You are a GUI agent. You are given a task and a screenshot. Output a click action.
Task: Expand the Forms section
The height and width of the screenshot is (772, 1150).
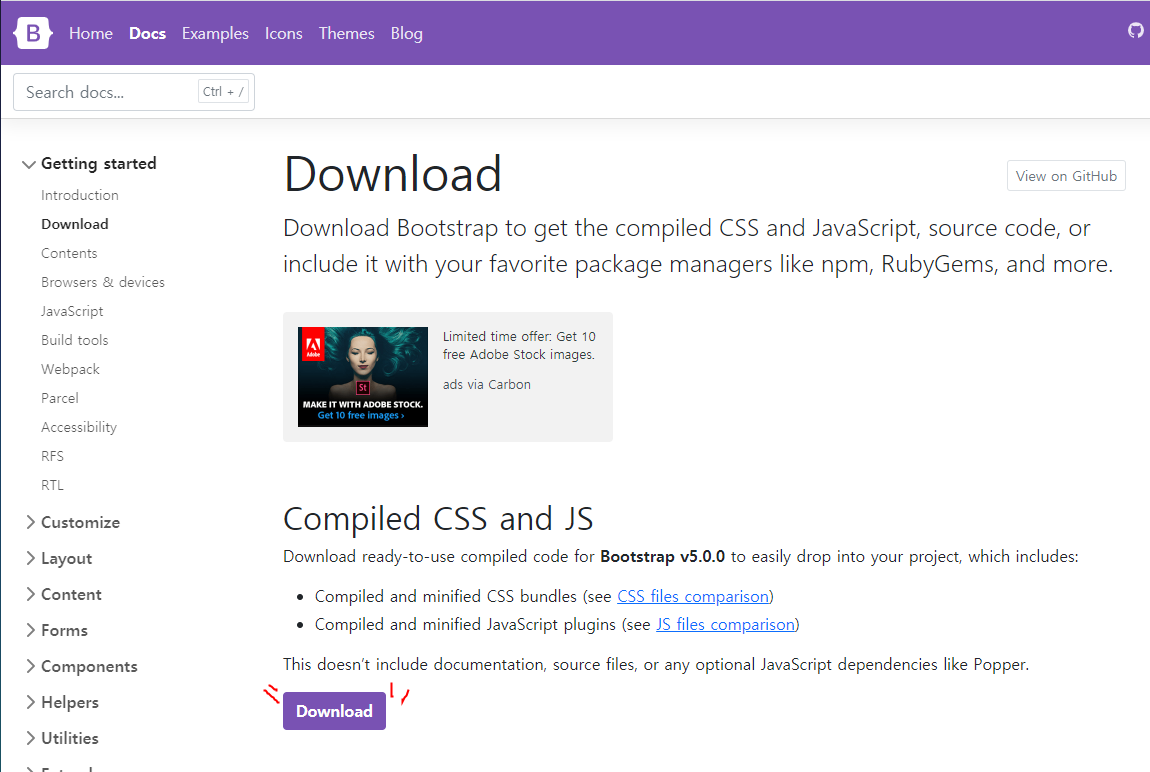click(x=56, y=630)
